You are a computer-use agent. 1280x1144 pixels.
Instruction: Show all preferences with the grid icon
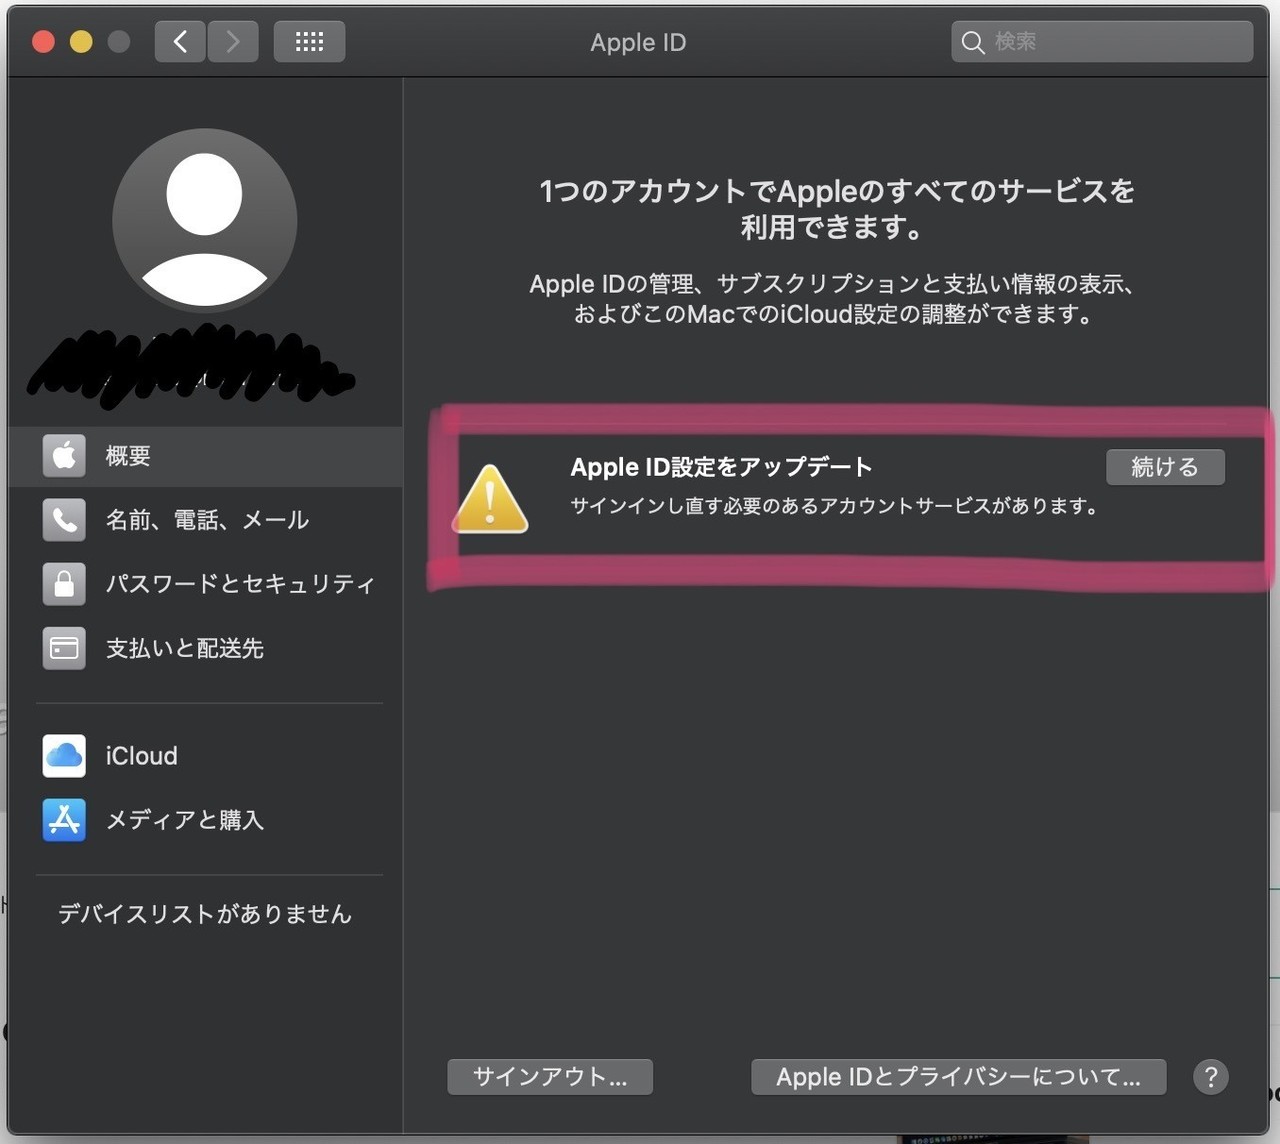(x=309, y=42)
